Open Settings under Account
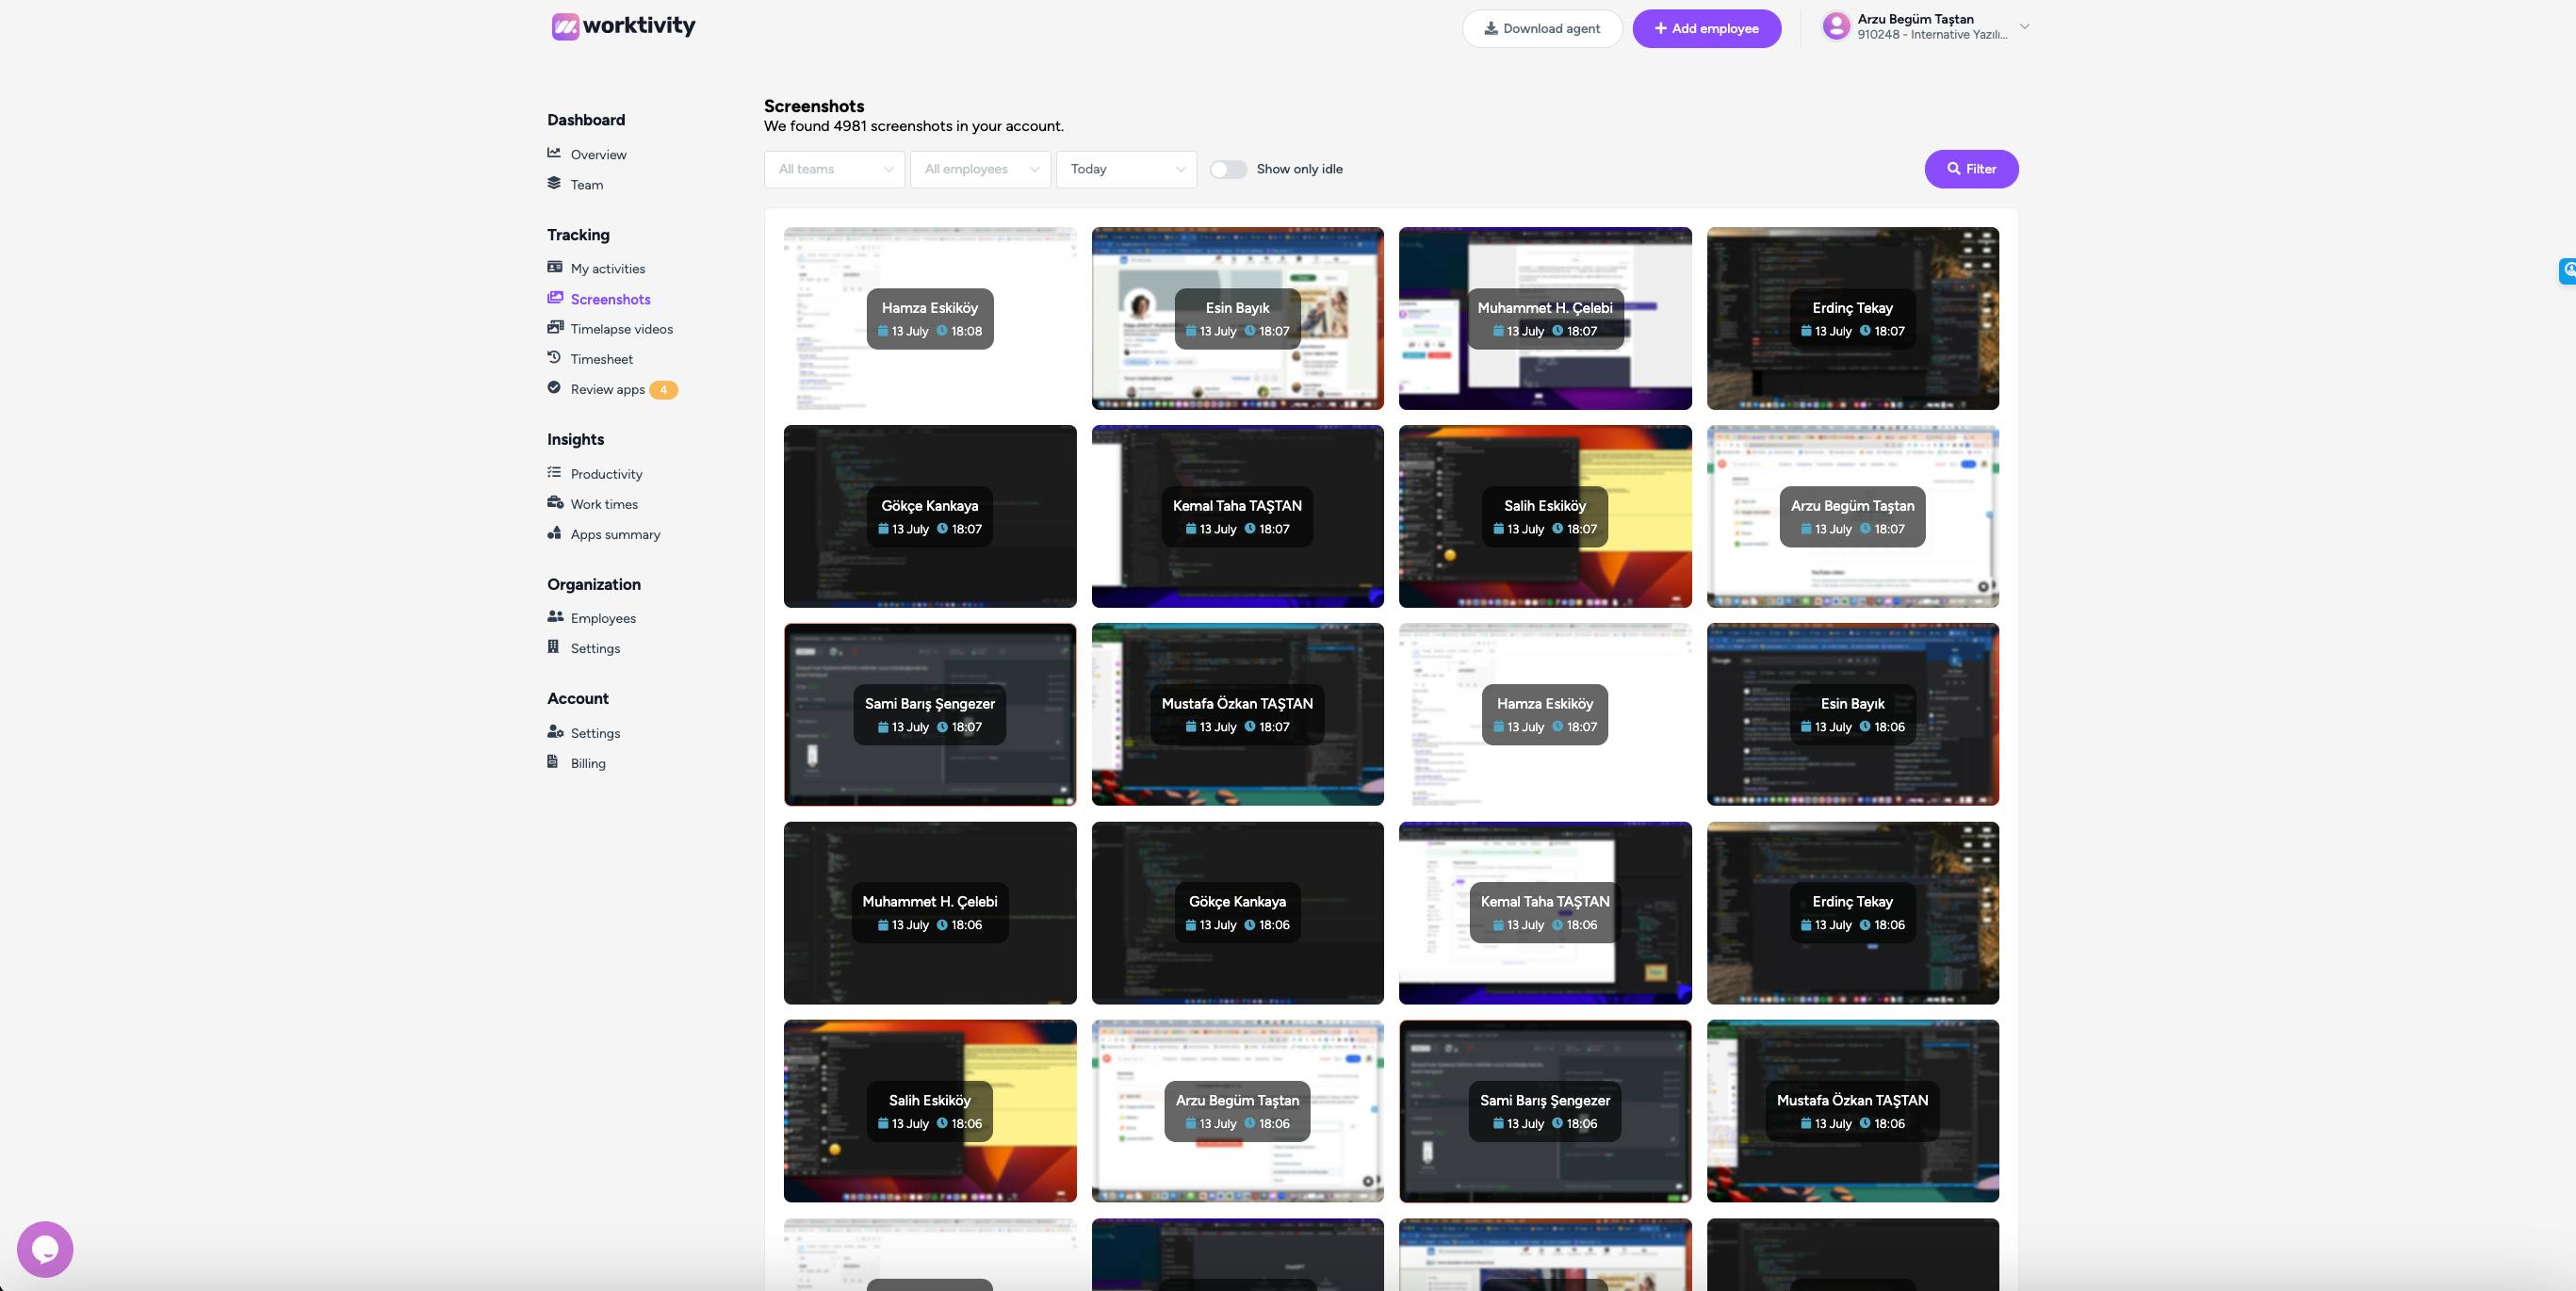 [595, 733]
